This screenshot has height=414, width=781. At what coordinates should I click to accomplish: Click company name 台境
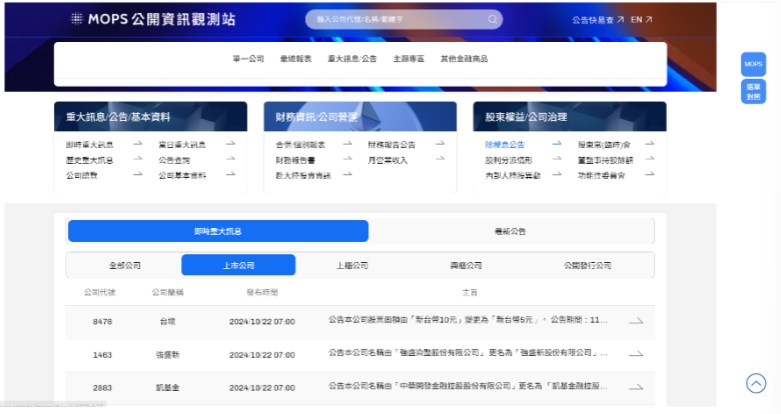167,322
